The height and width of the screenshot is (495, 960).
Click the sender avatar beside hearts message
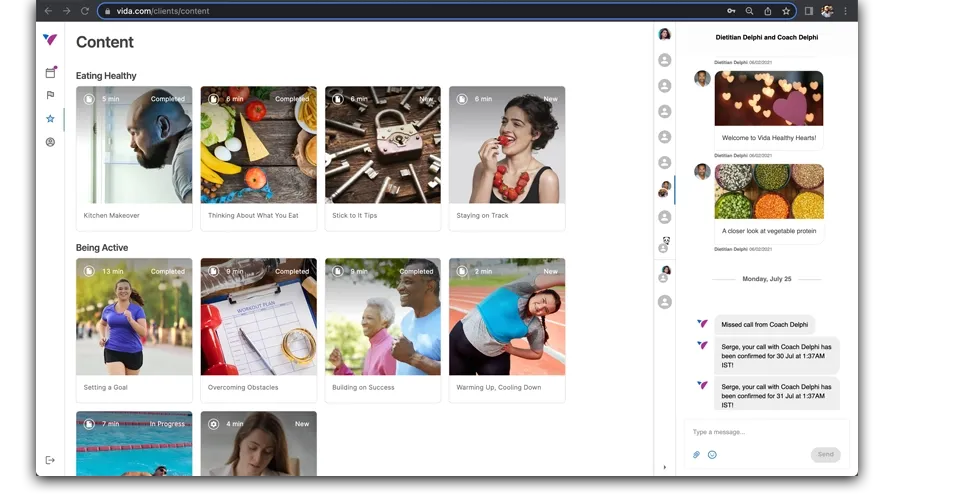(x=702, y=78)
